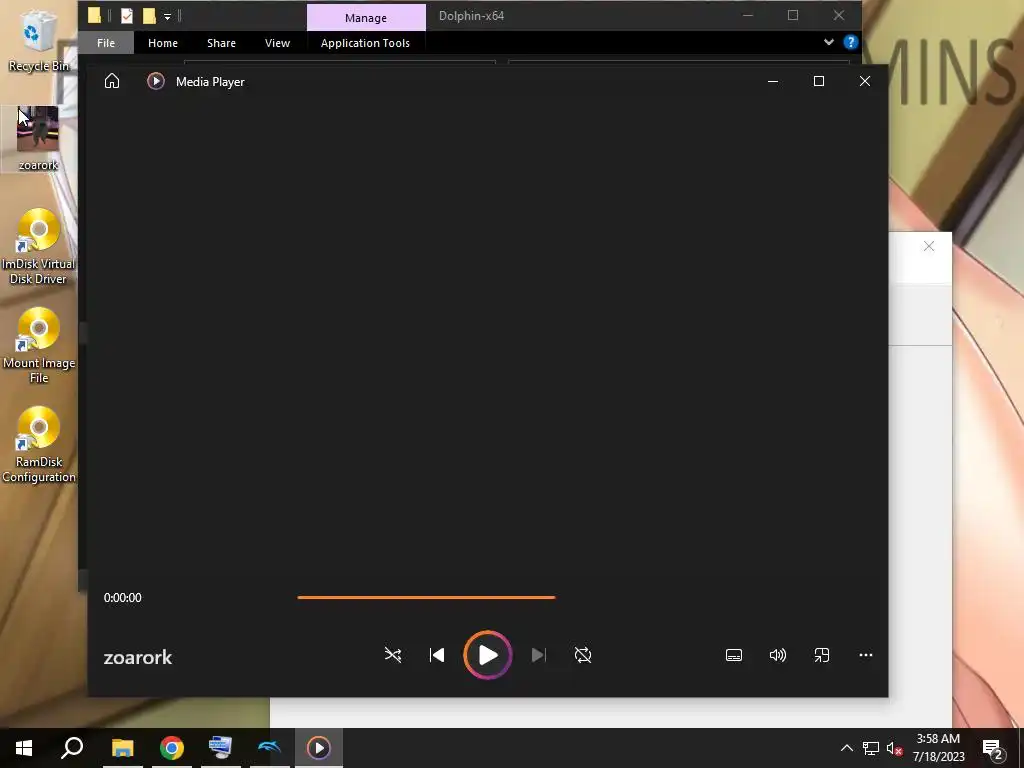Open clock and date flyout
Viewport: 1024px width, 768px height.
[938, 748]
